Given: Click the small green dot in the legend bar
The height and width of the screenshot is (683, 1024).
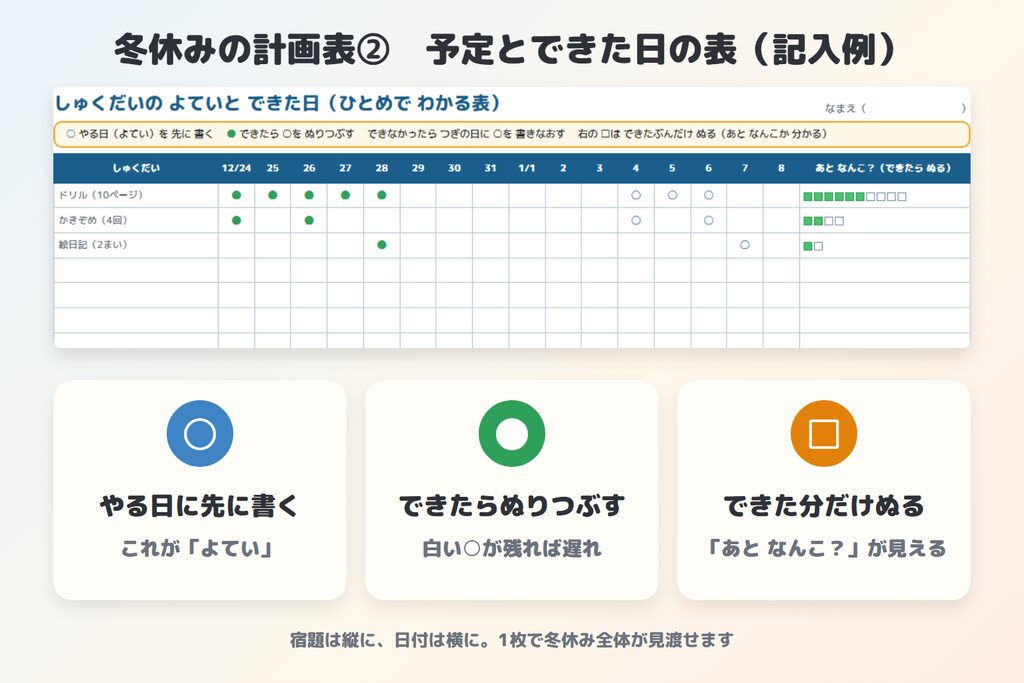Looking at the screenshot, I should click(231, 134).
